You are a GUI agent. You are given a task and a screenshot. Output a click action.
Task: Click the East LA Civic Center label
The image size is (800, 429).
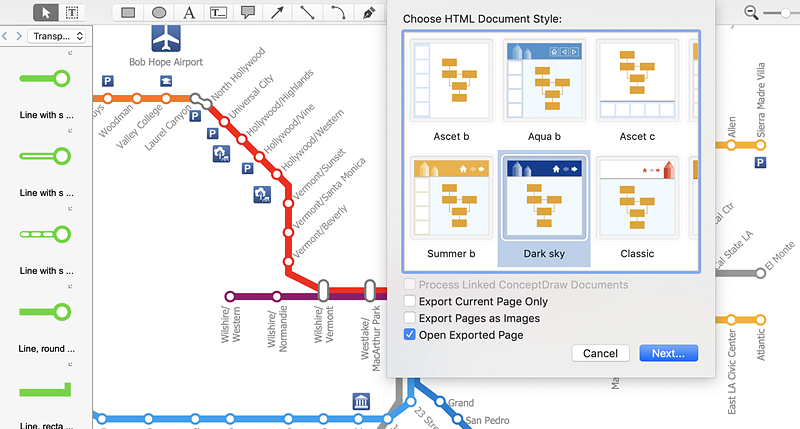(x=732, y=372)
